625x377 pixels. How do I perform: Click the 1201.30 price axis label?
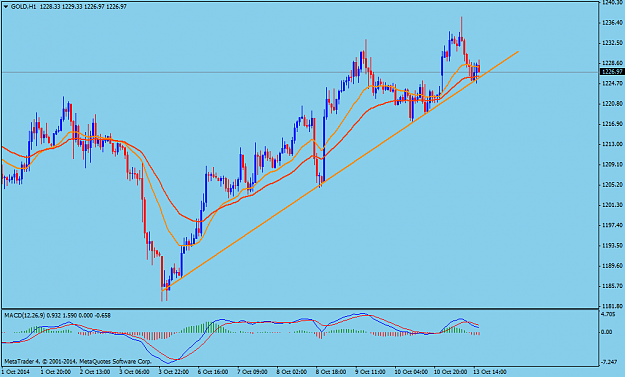[613, 205]
